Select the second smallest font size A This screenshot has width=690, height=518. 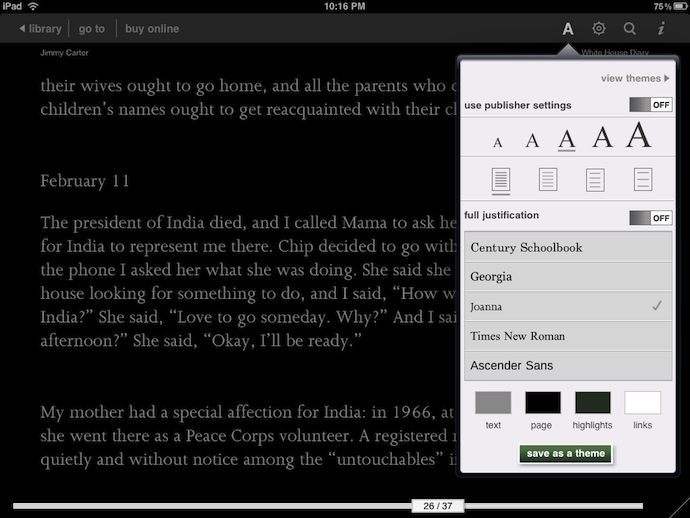click(532, 141)
